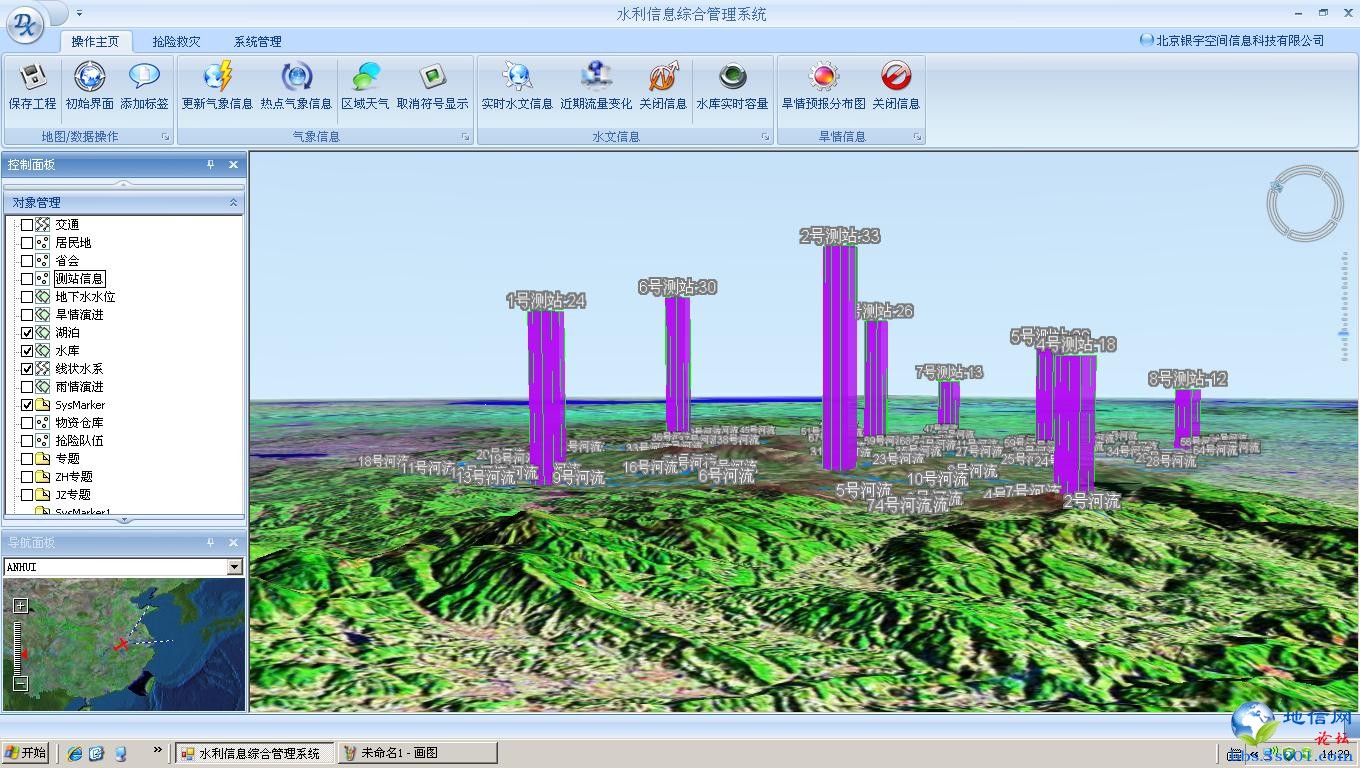Viewport: 1360px width, 768px height.
Task: Click 取消符号显示 hide symbols icon
Action: 432,77
